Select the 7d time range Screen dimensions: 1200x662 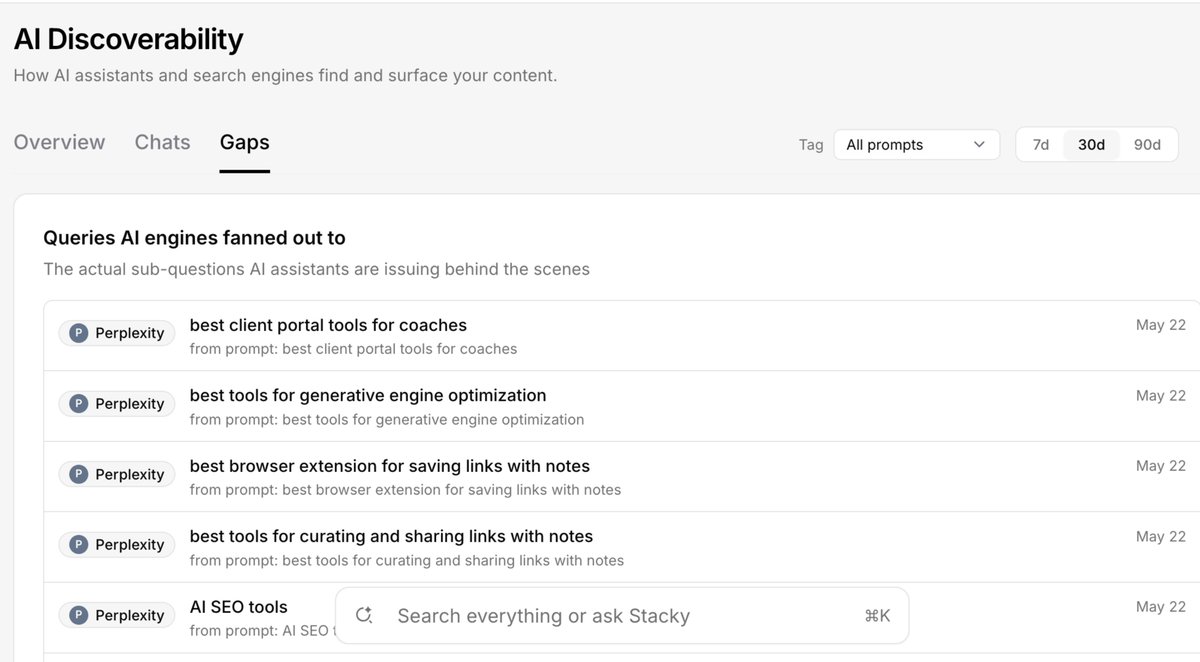(x=1041, y=145)
